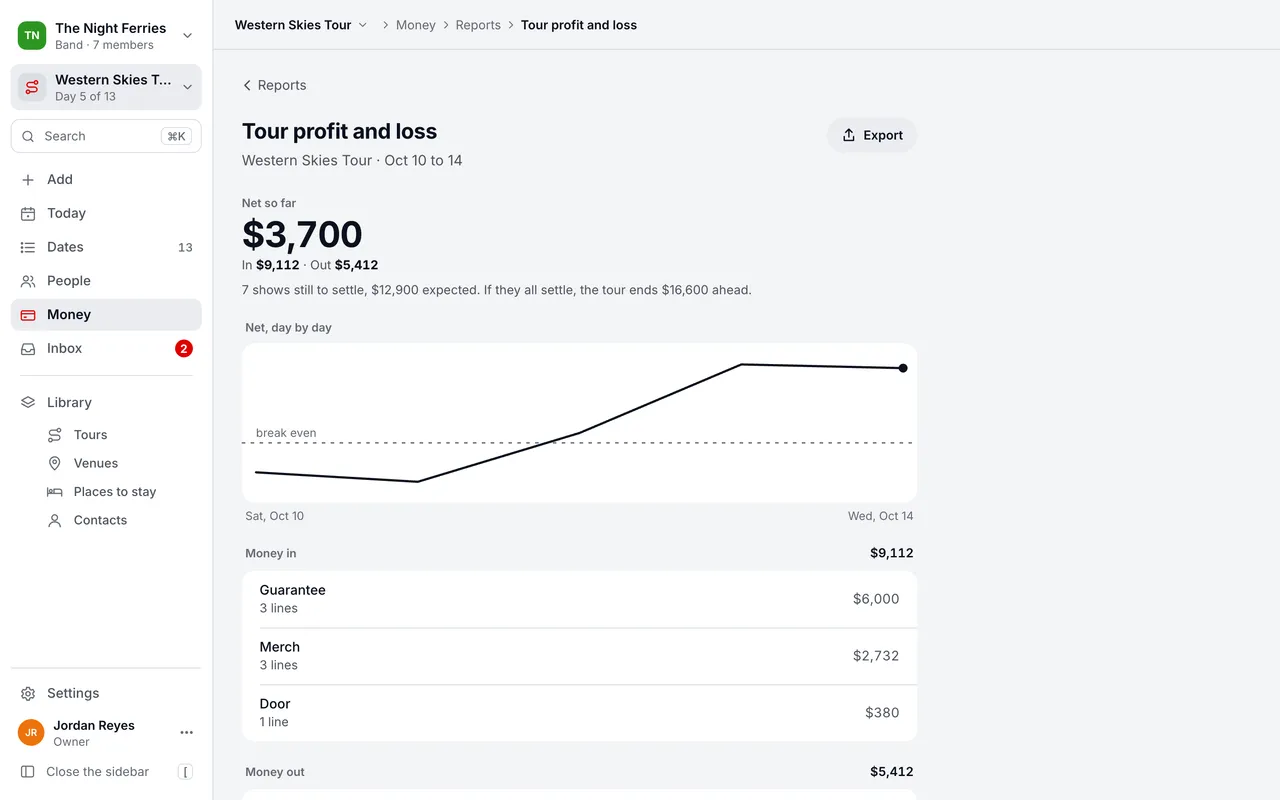Open Western Skies Tour breadcrumb dropdown
This screenshot has height=800, width=1280.
pos(301,25)
